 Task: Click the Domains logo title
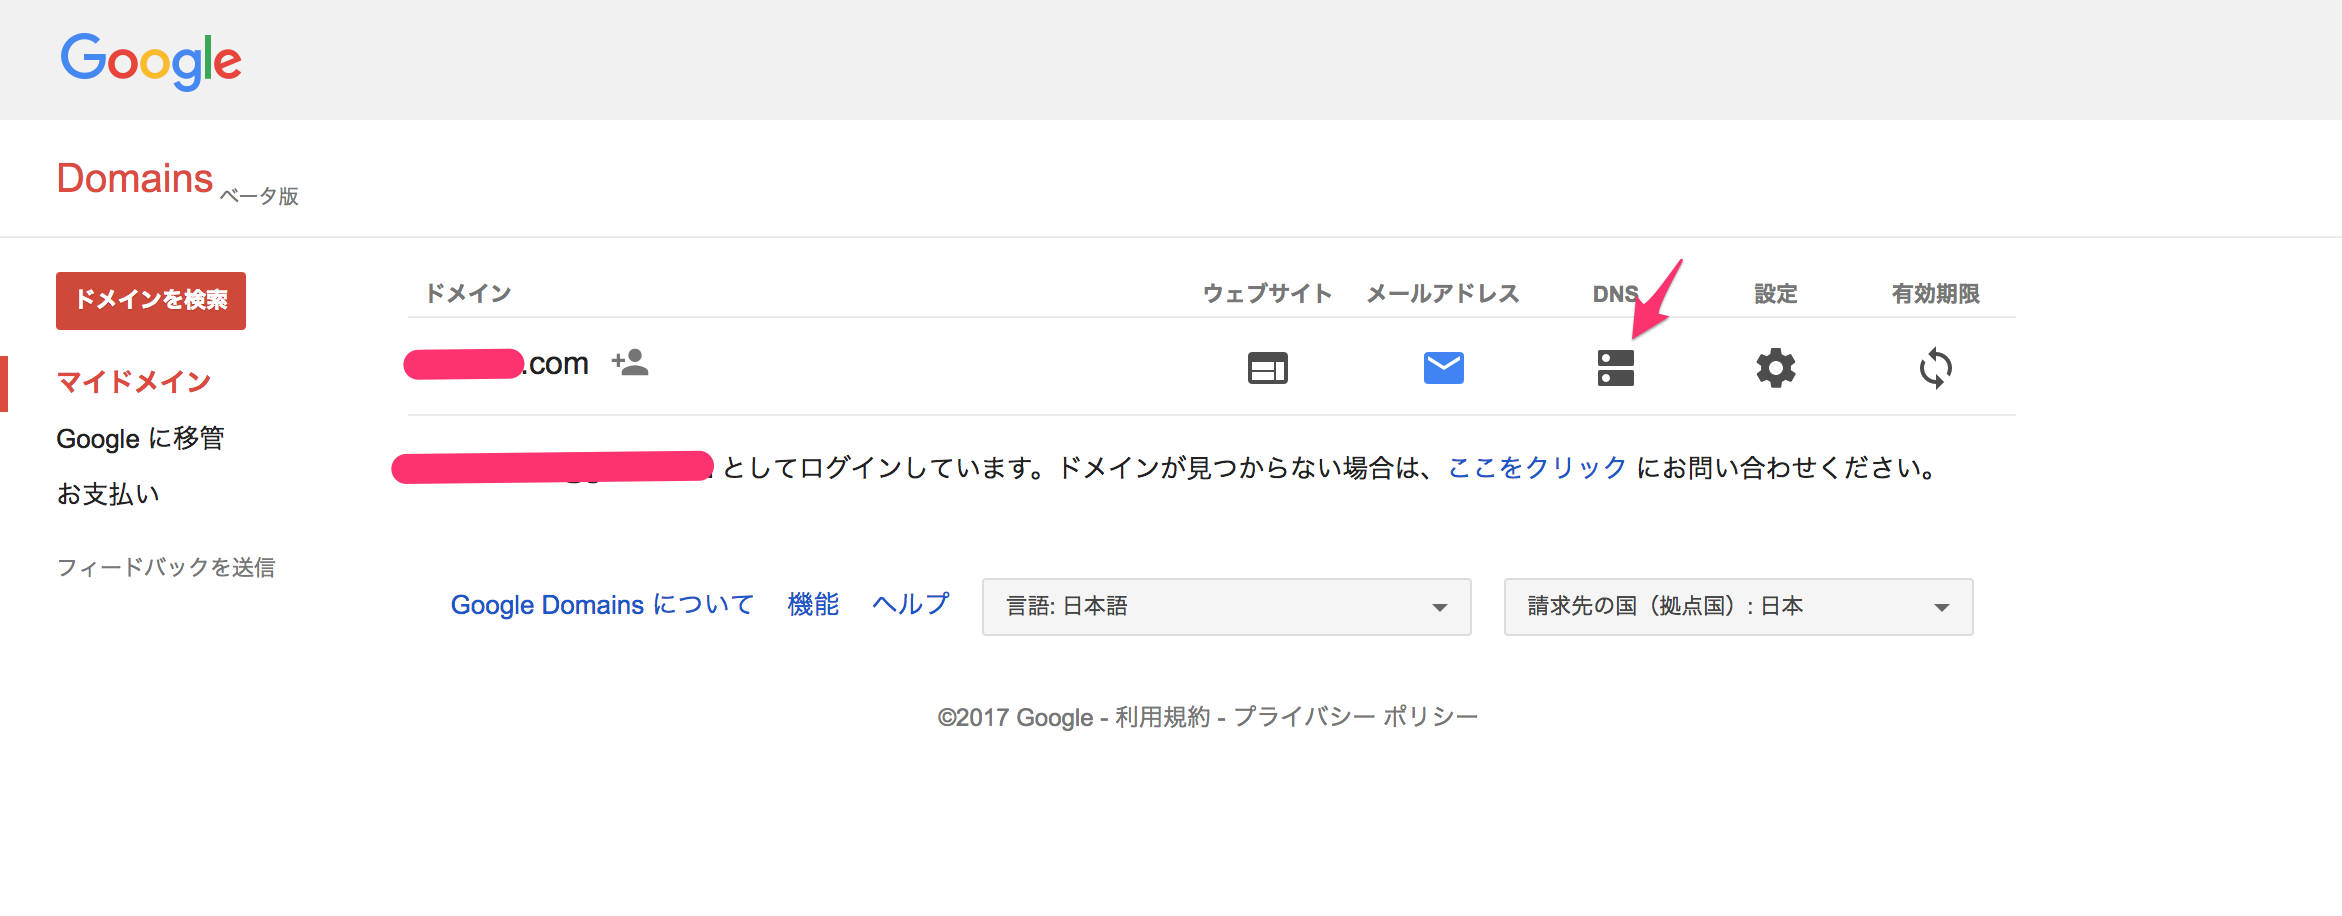(x=135, y=178)
